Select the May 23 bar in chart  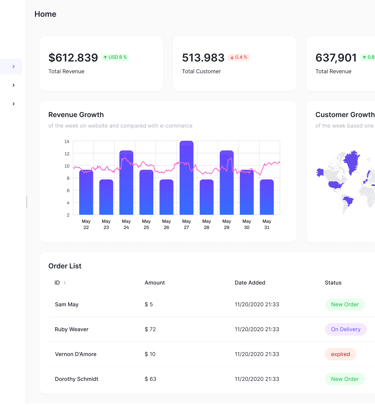tap(106, 197)
